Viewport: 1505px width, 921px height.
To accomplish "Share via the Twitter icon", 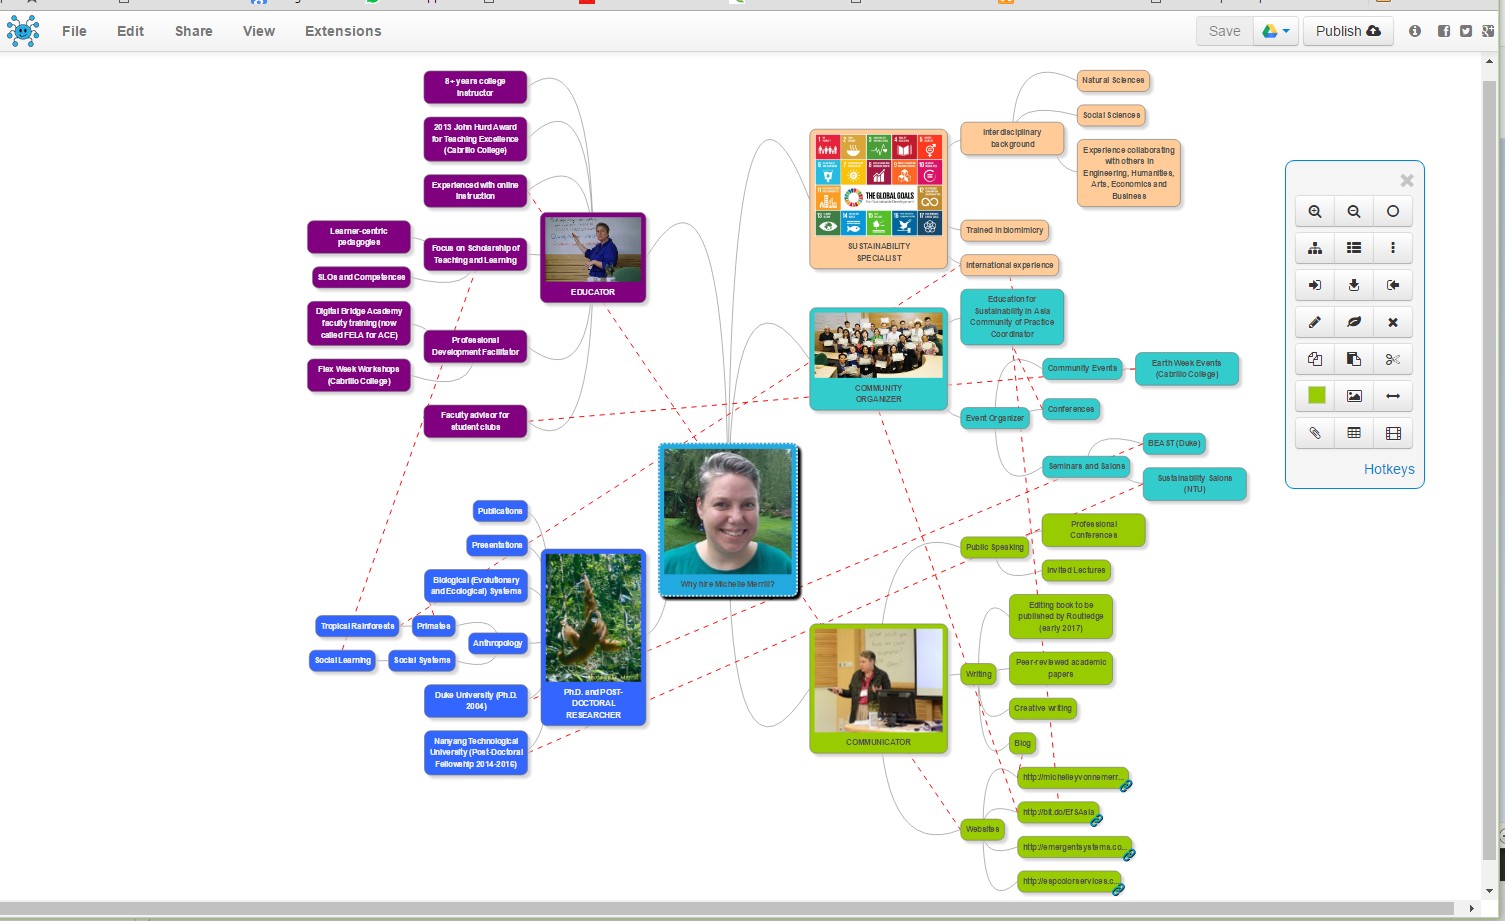I will click(x=1465, y=31).
